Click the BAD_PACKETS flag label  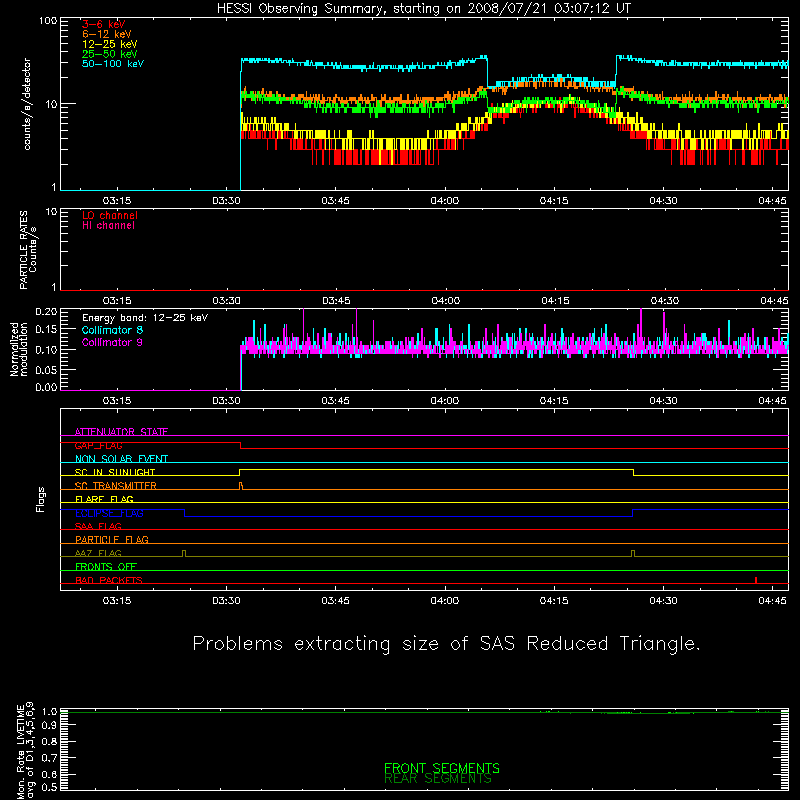109,580
